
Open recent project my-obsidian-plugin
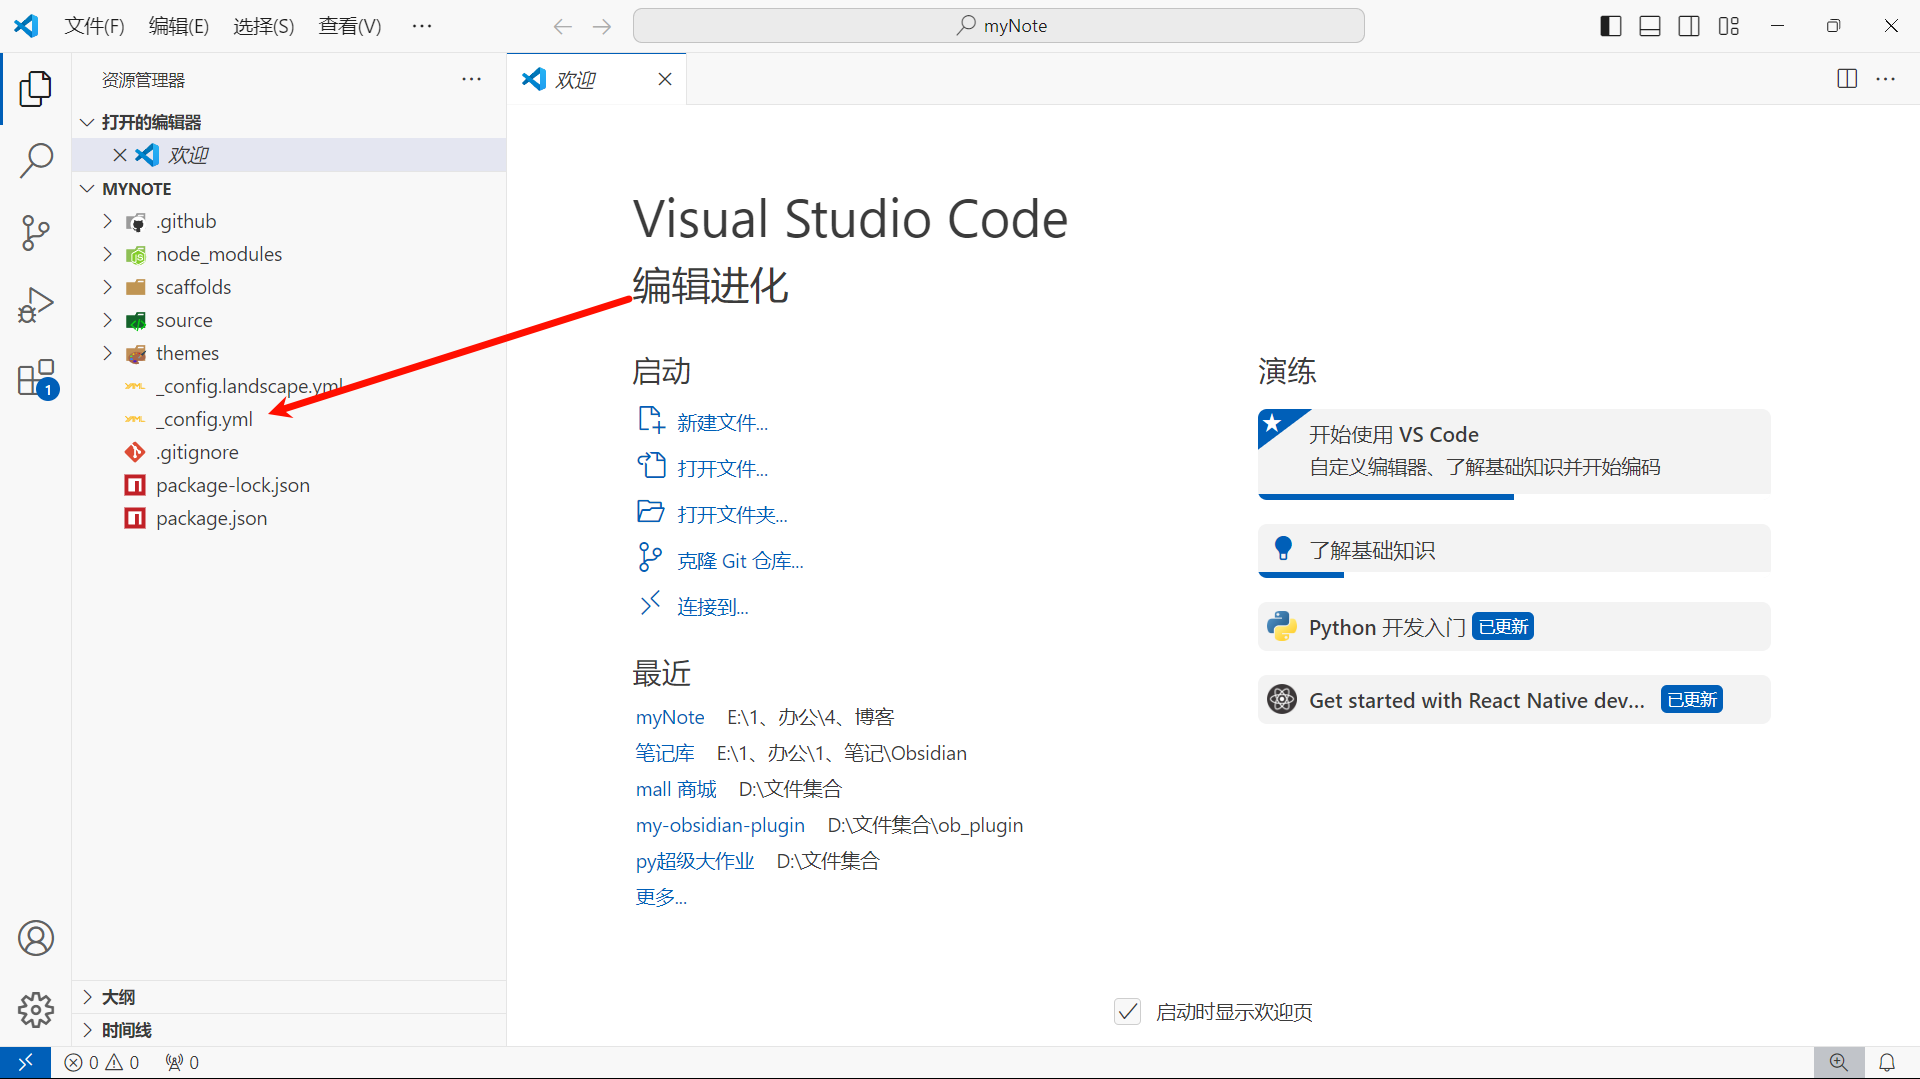coord(720,825)
